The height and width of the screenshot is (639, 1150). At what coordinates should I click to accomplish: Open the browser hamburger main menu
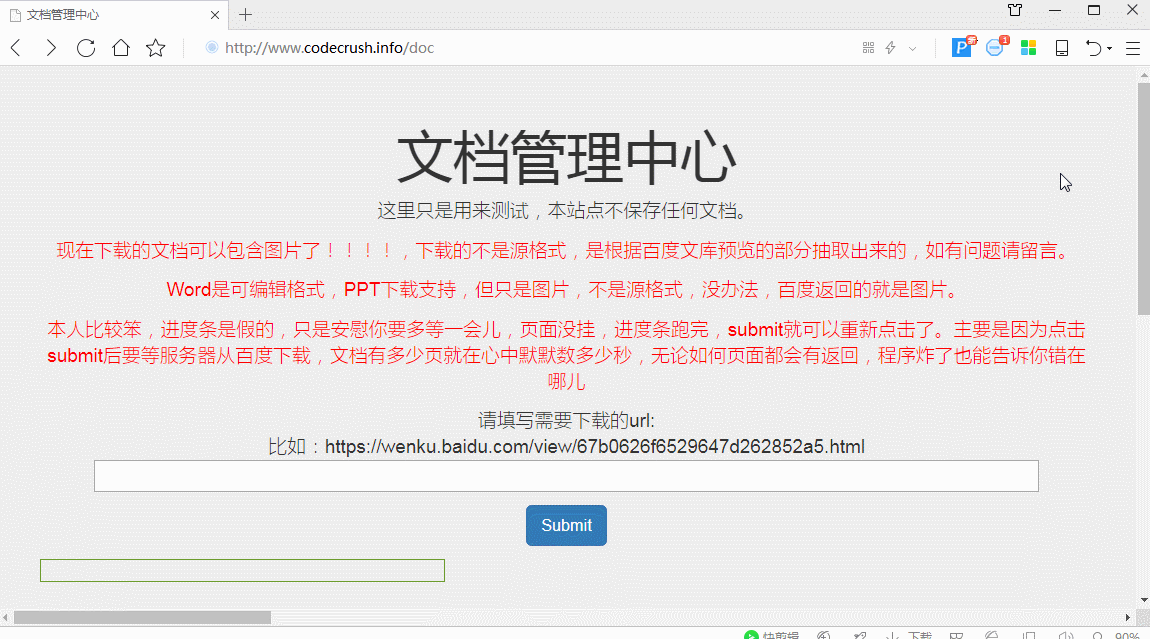(x=1132, y=48)
